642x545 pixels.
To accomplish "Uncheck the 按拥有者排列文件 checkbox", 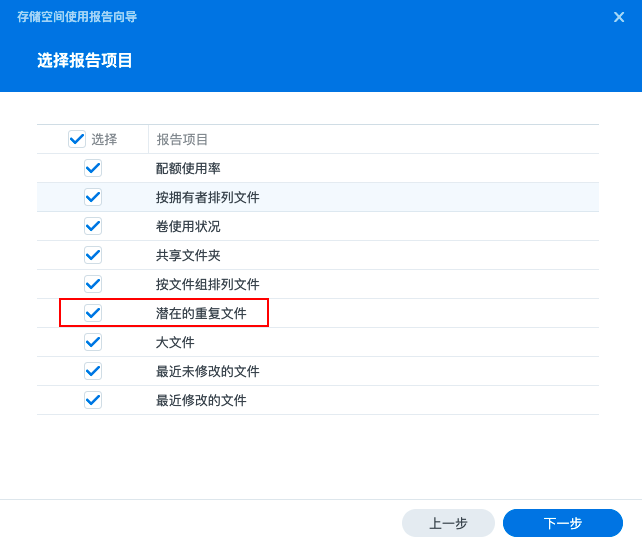I will pyautogui.click(x=93, y=197).
